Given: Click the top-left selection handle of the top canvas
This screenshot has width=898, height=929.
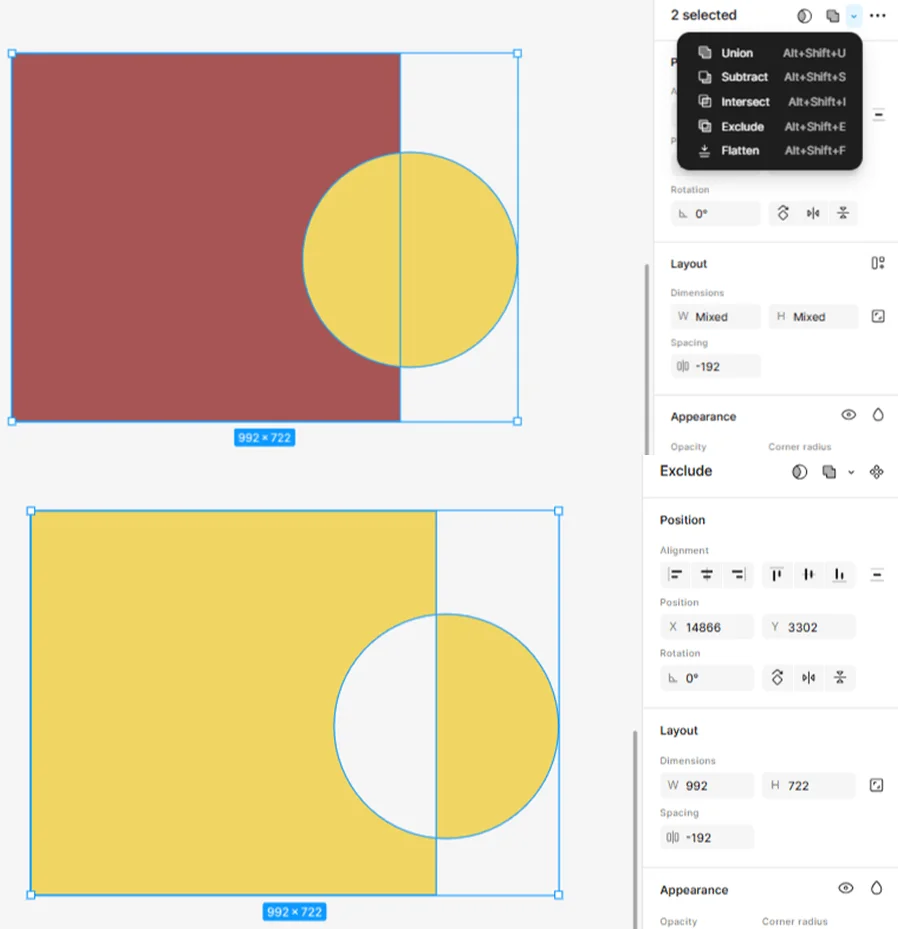Looking at the screenshot, I should click(12, 53).
